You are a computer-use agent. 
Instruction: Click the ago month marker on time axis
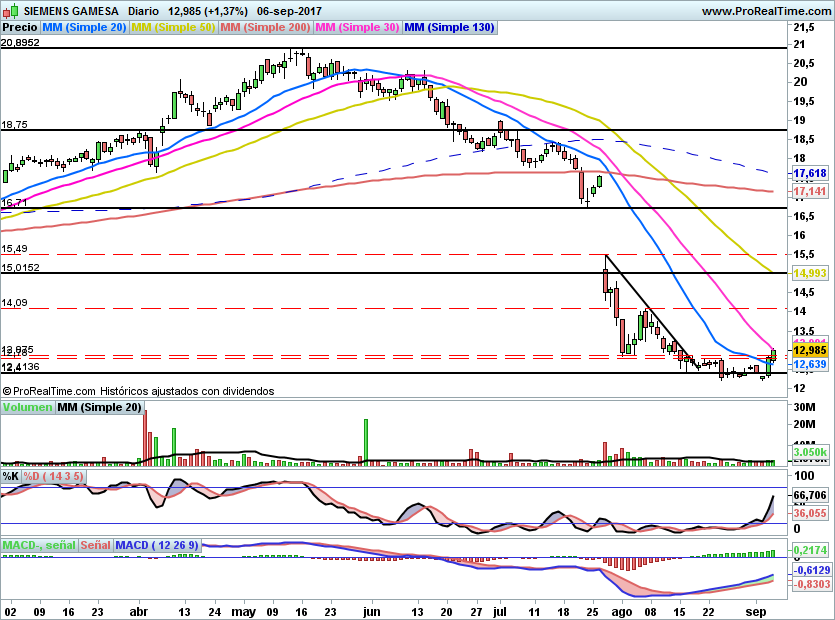621,612
